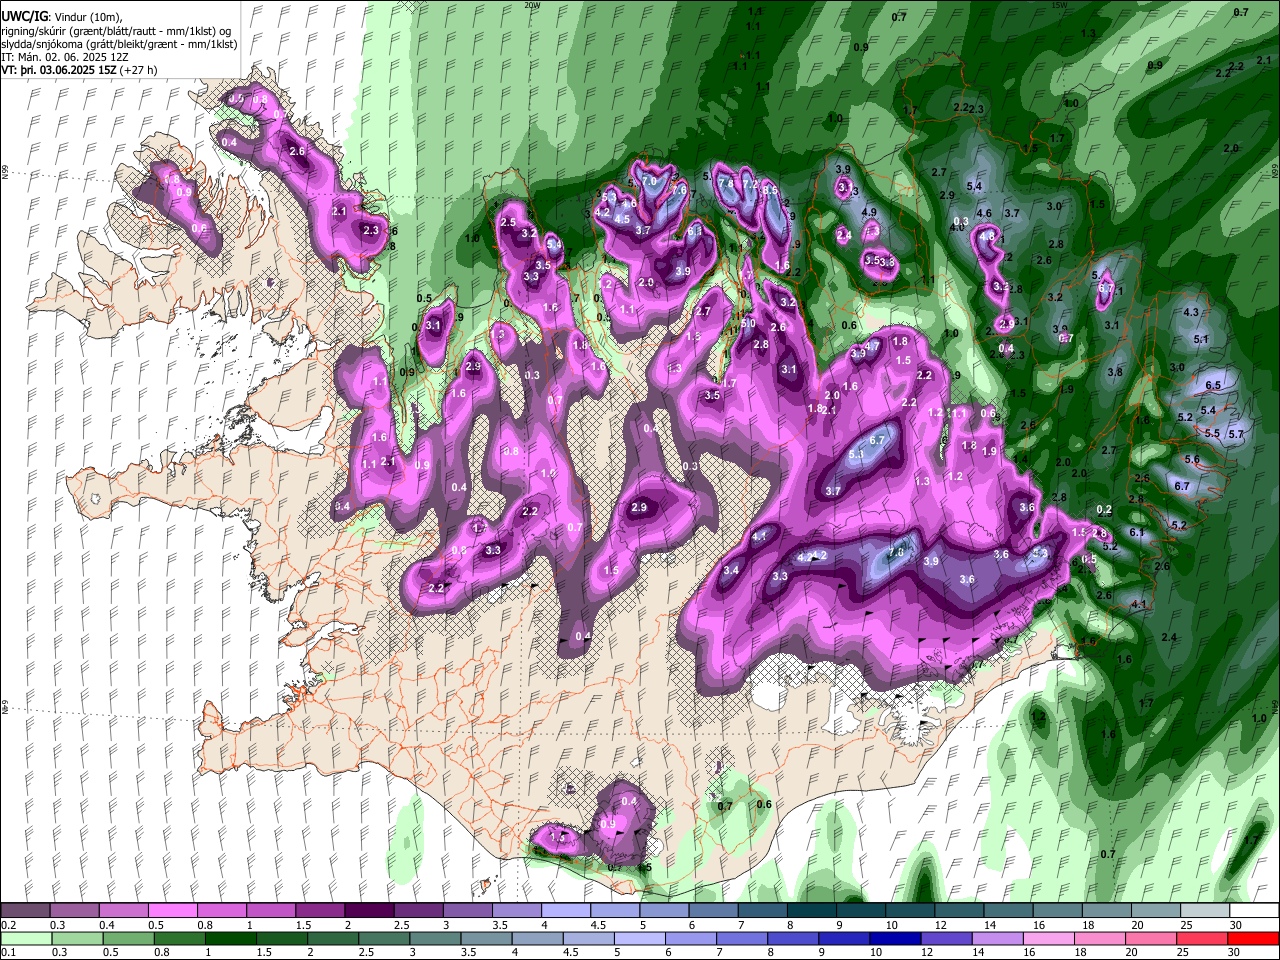The width and height of the screenshot is (1280, 960).
Task: Choose the 0.8 swatch in purple legend row
Action: (x=221, y=911)
